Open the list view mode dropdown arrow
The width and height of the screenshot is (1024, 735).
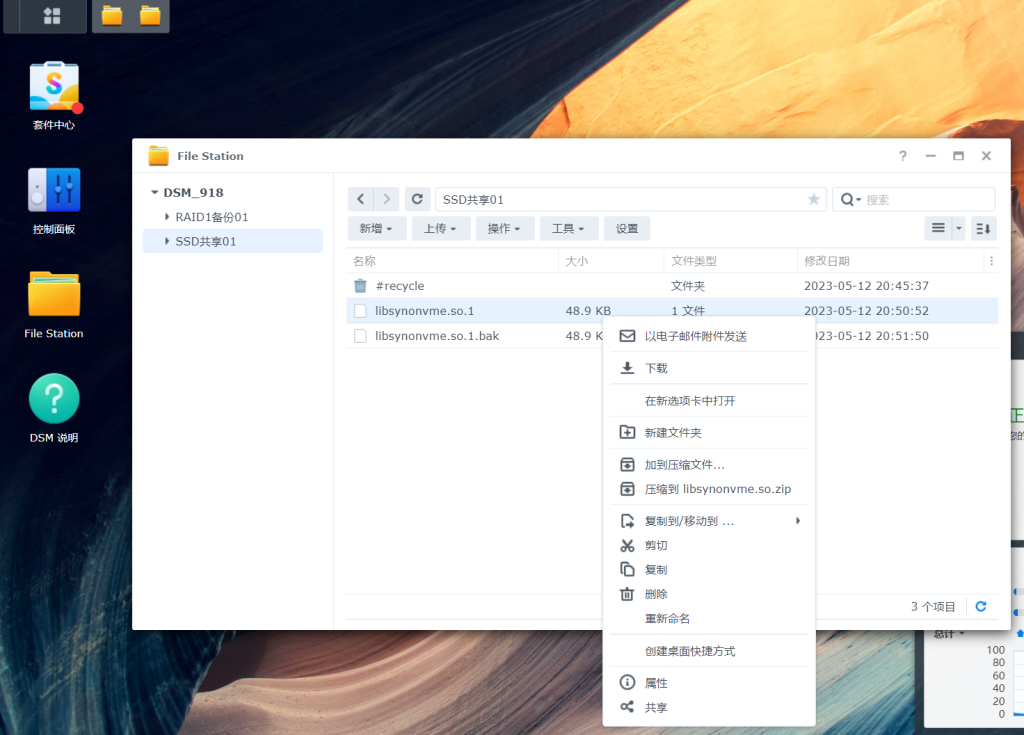point(959,228)
